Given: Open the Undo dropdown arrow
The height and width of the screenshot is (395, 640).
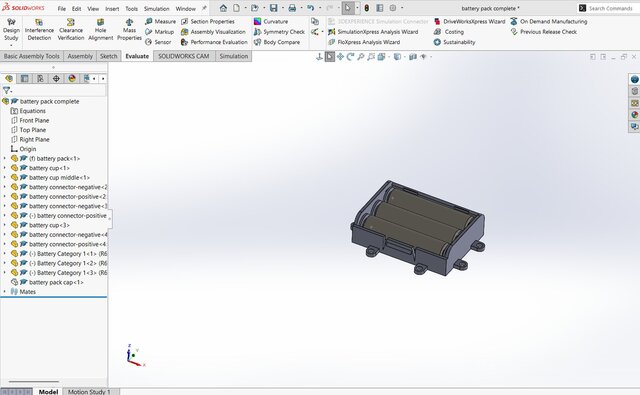Looking at the screenshot, I should click(x=320, y=8).
